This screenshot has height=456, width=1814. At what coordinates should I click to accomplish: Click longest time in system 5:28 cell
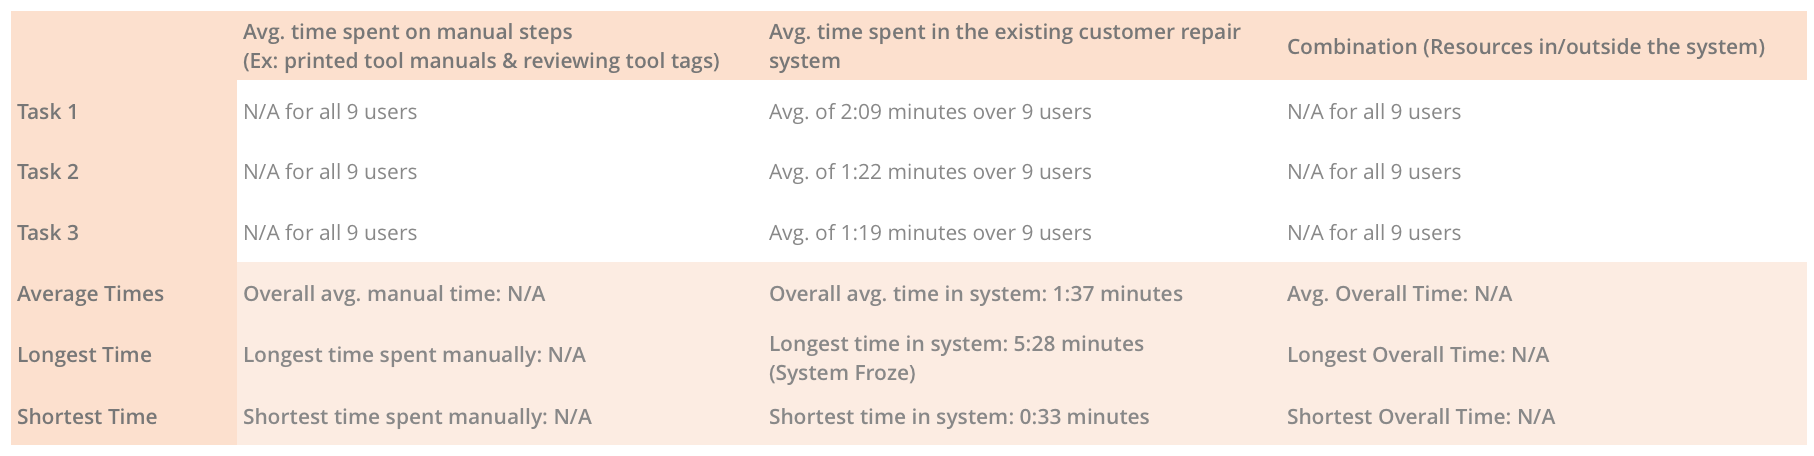point(956,358)
